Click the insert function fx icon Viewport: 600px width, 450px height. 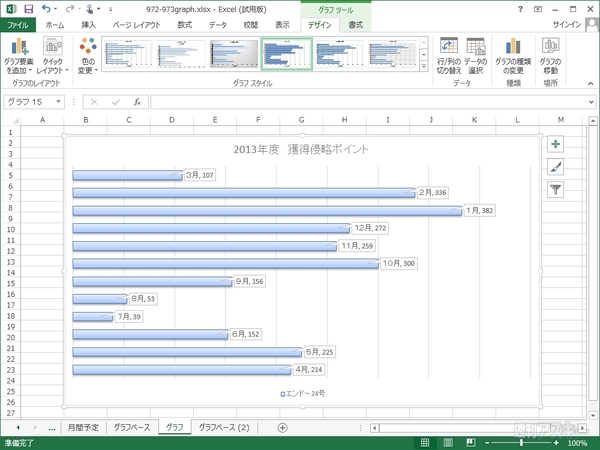point(137,102)
